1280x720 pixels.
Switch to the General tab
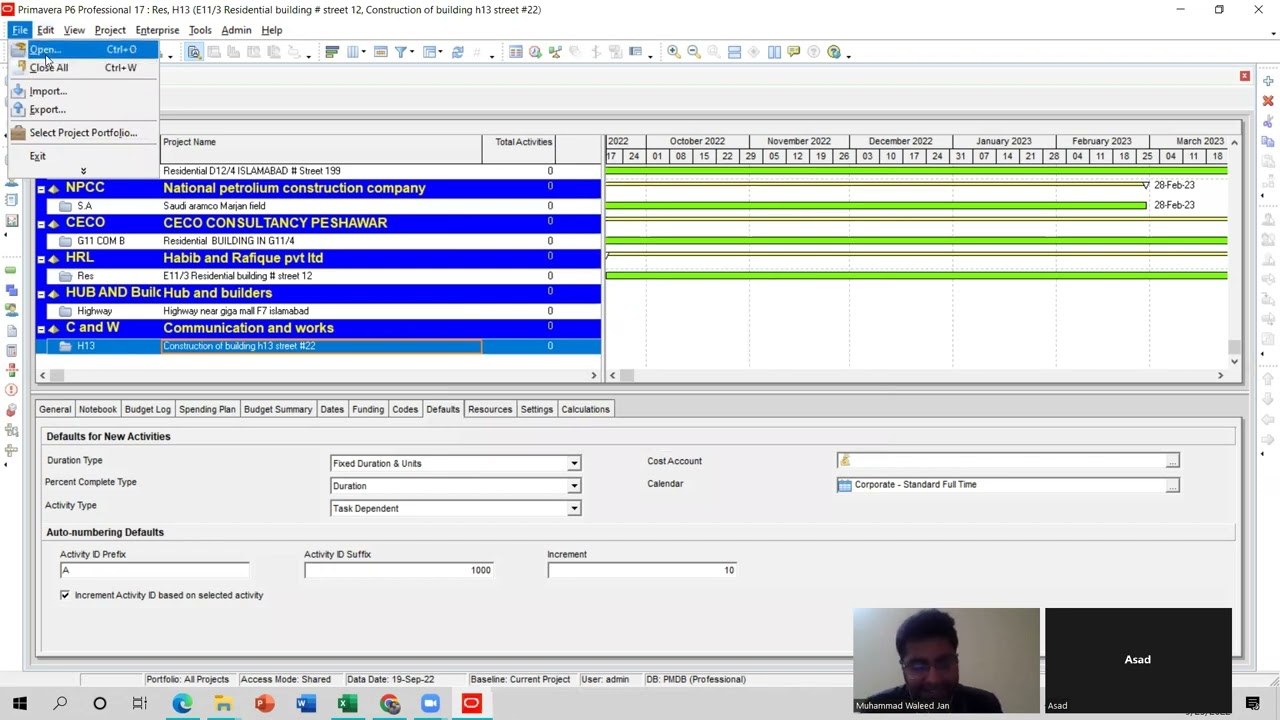55,409
